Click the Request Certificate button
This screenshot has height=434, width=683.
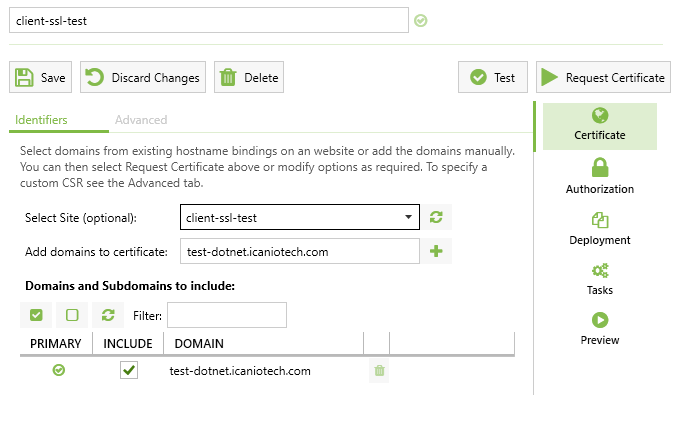(603, 77)
